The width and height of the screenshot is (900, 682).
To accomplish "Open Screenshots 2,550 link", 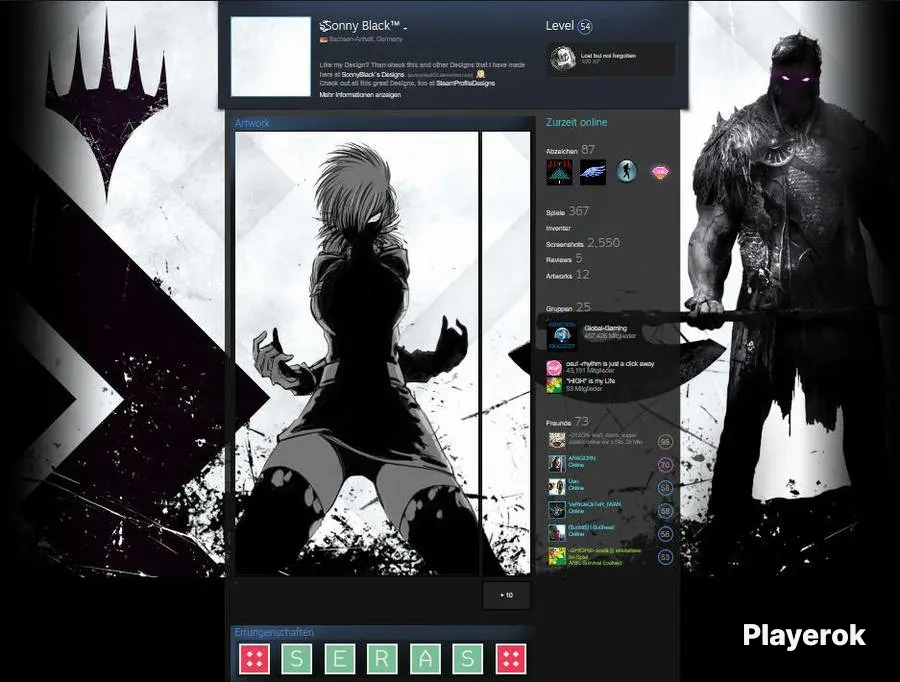I will (583, 243).
